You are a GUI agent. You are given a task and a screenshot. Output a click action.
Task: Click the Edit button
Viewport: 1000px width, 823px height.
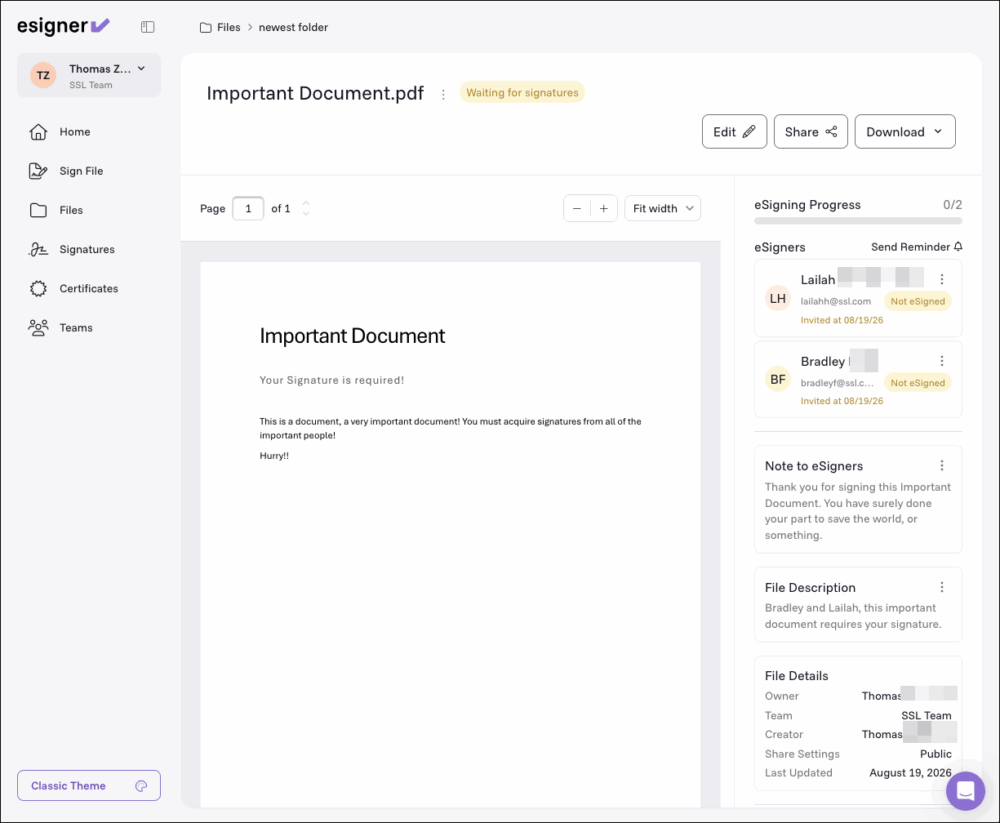(x=734, y=131)
